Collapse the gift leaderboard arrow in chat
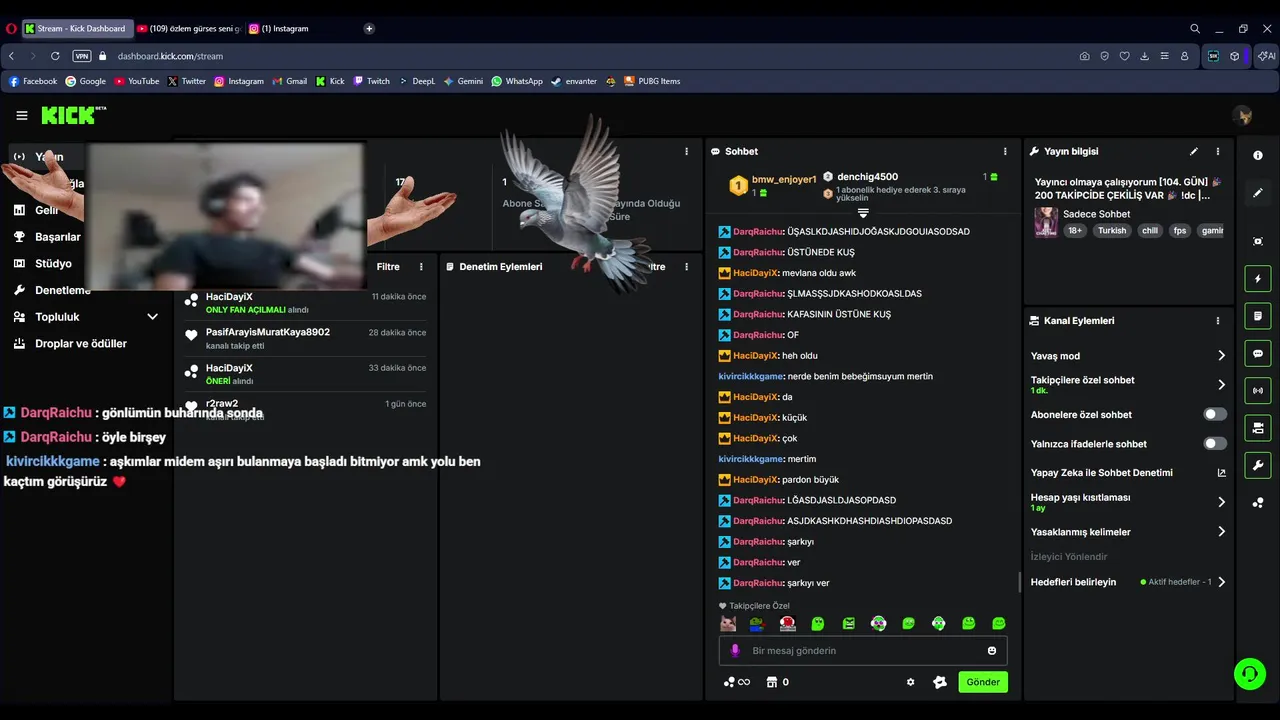The width and height of the screenshot is (1280, 720). pyautogui.click(x=863, y=213)
